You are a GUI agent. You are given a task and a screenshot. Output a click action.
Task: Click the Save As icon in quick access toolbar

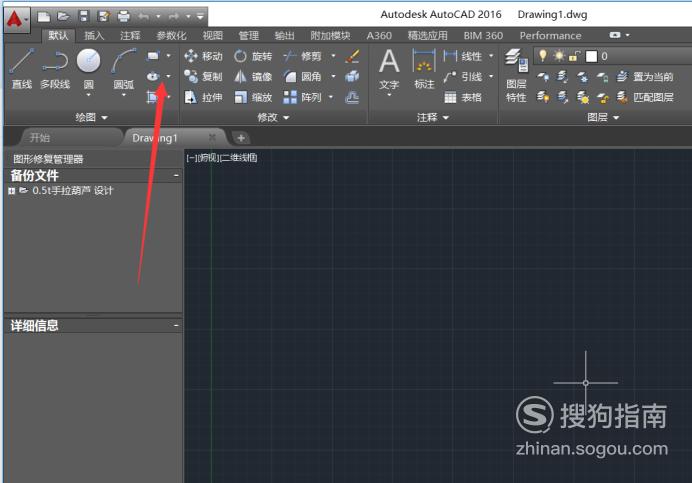(x=104, y=17)
